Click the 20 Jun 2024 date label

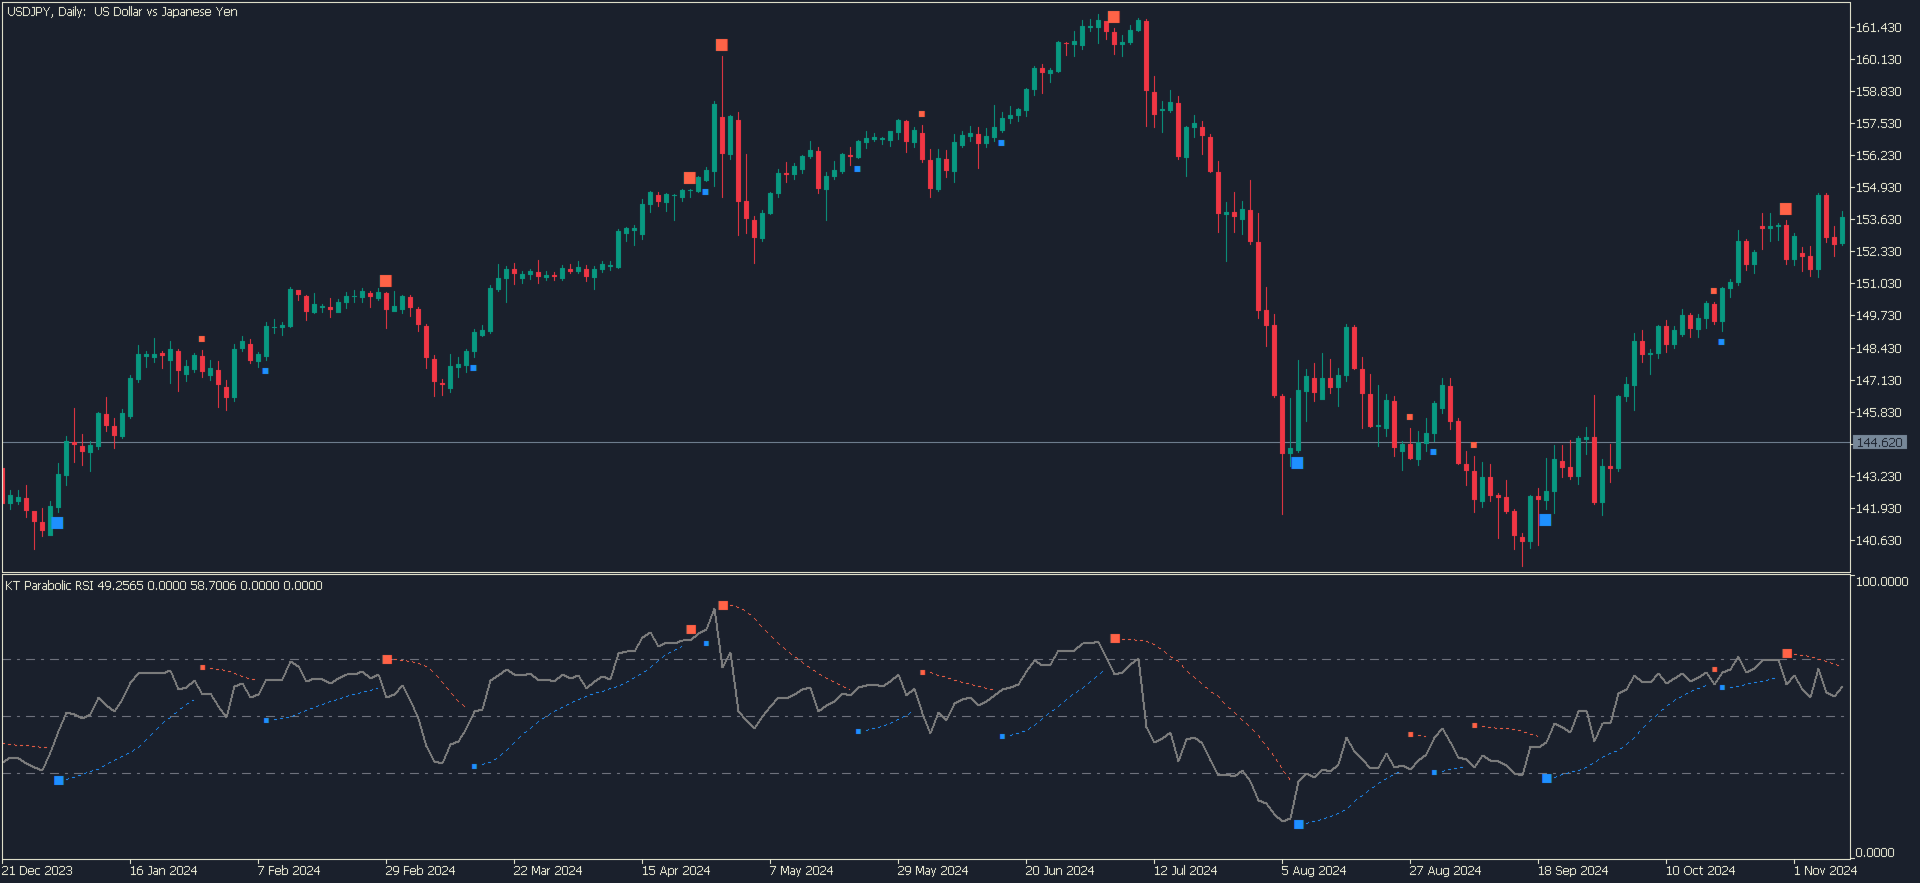pyautogui.click(x=1060, y=871)
